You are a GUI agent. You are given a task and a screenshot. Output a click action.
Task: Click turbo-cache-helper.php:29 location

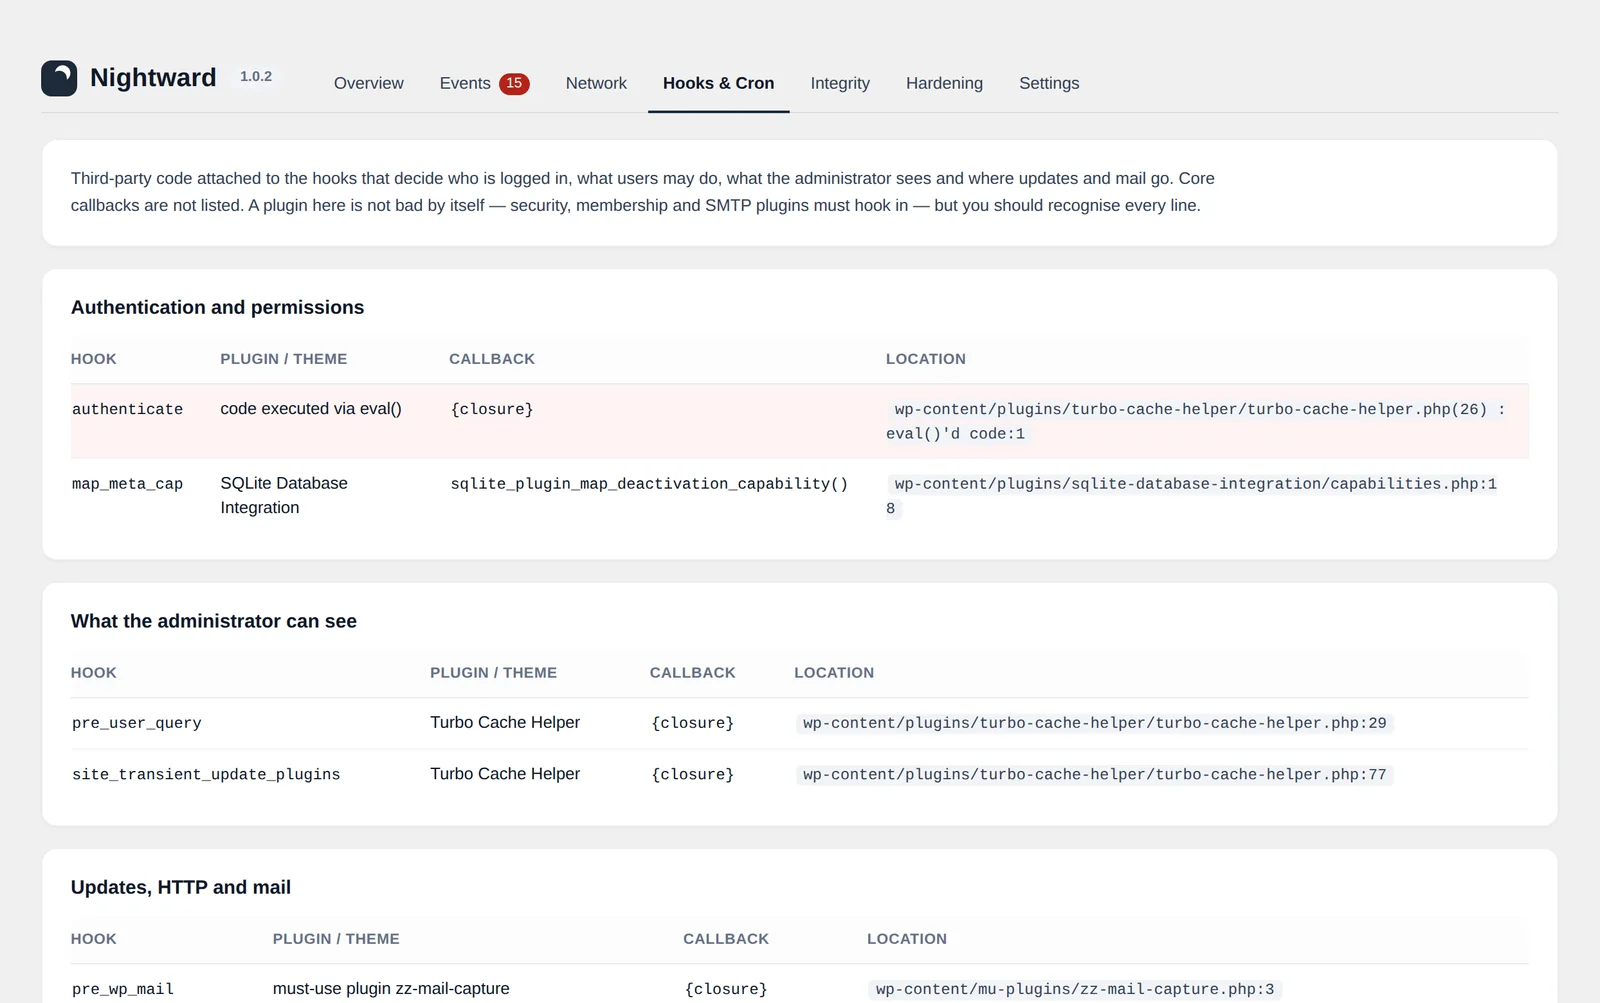pos(1095,723)
